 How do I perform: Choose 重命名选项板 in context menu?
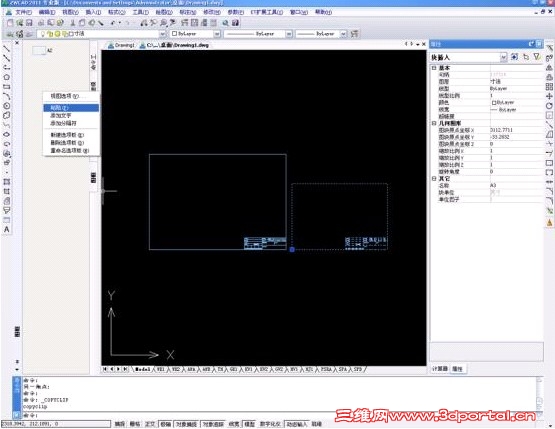click(71, 150)
